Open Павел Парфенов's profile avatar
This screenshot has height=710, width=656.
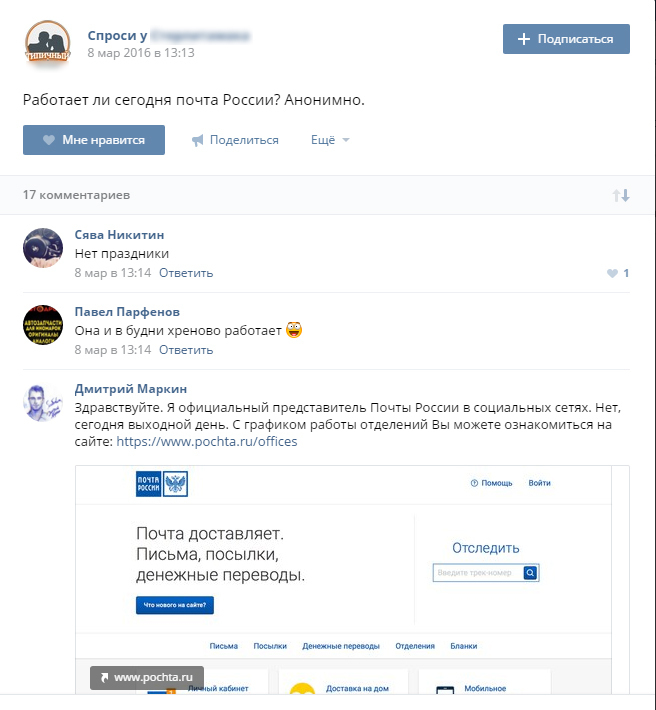[x=43, y=325]
